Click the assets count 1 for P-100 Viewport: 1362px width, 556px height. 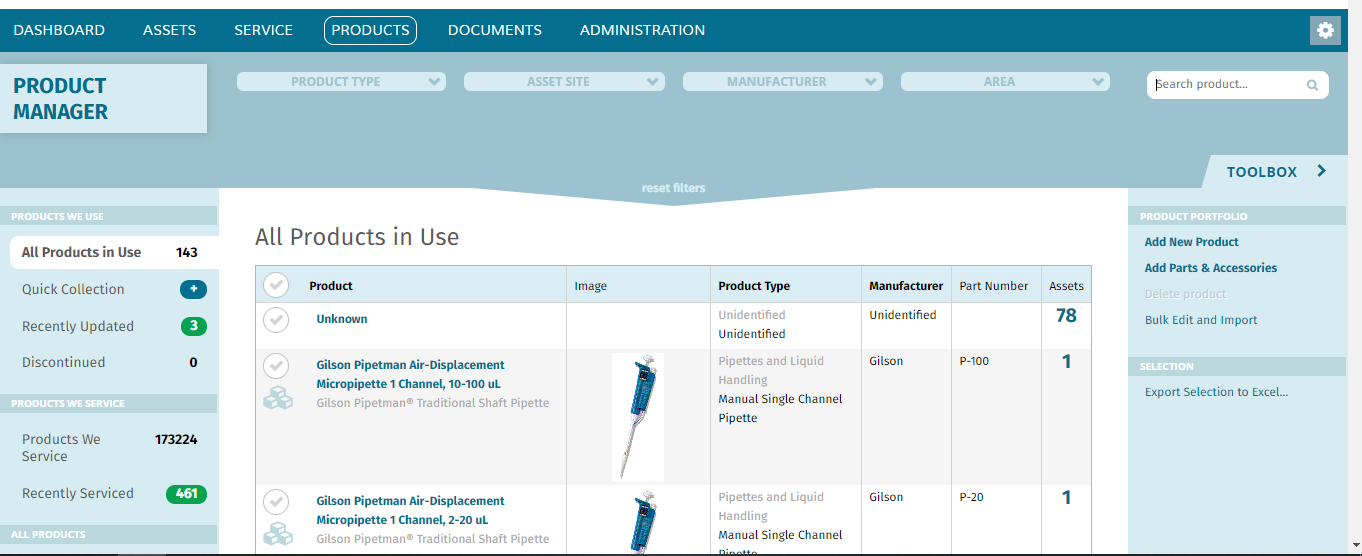point(1066,362)
